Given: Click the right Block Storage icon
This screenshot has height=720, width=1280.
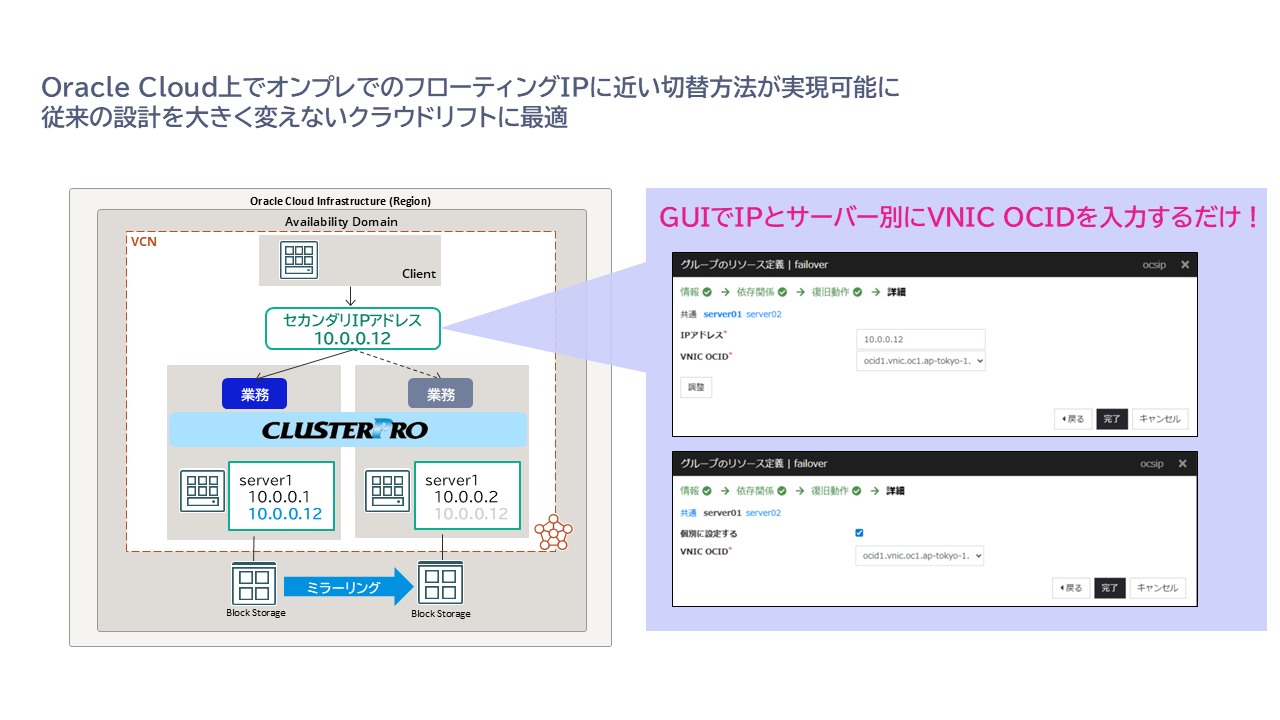Looking at the screenshot, I should [440, 584].
